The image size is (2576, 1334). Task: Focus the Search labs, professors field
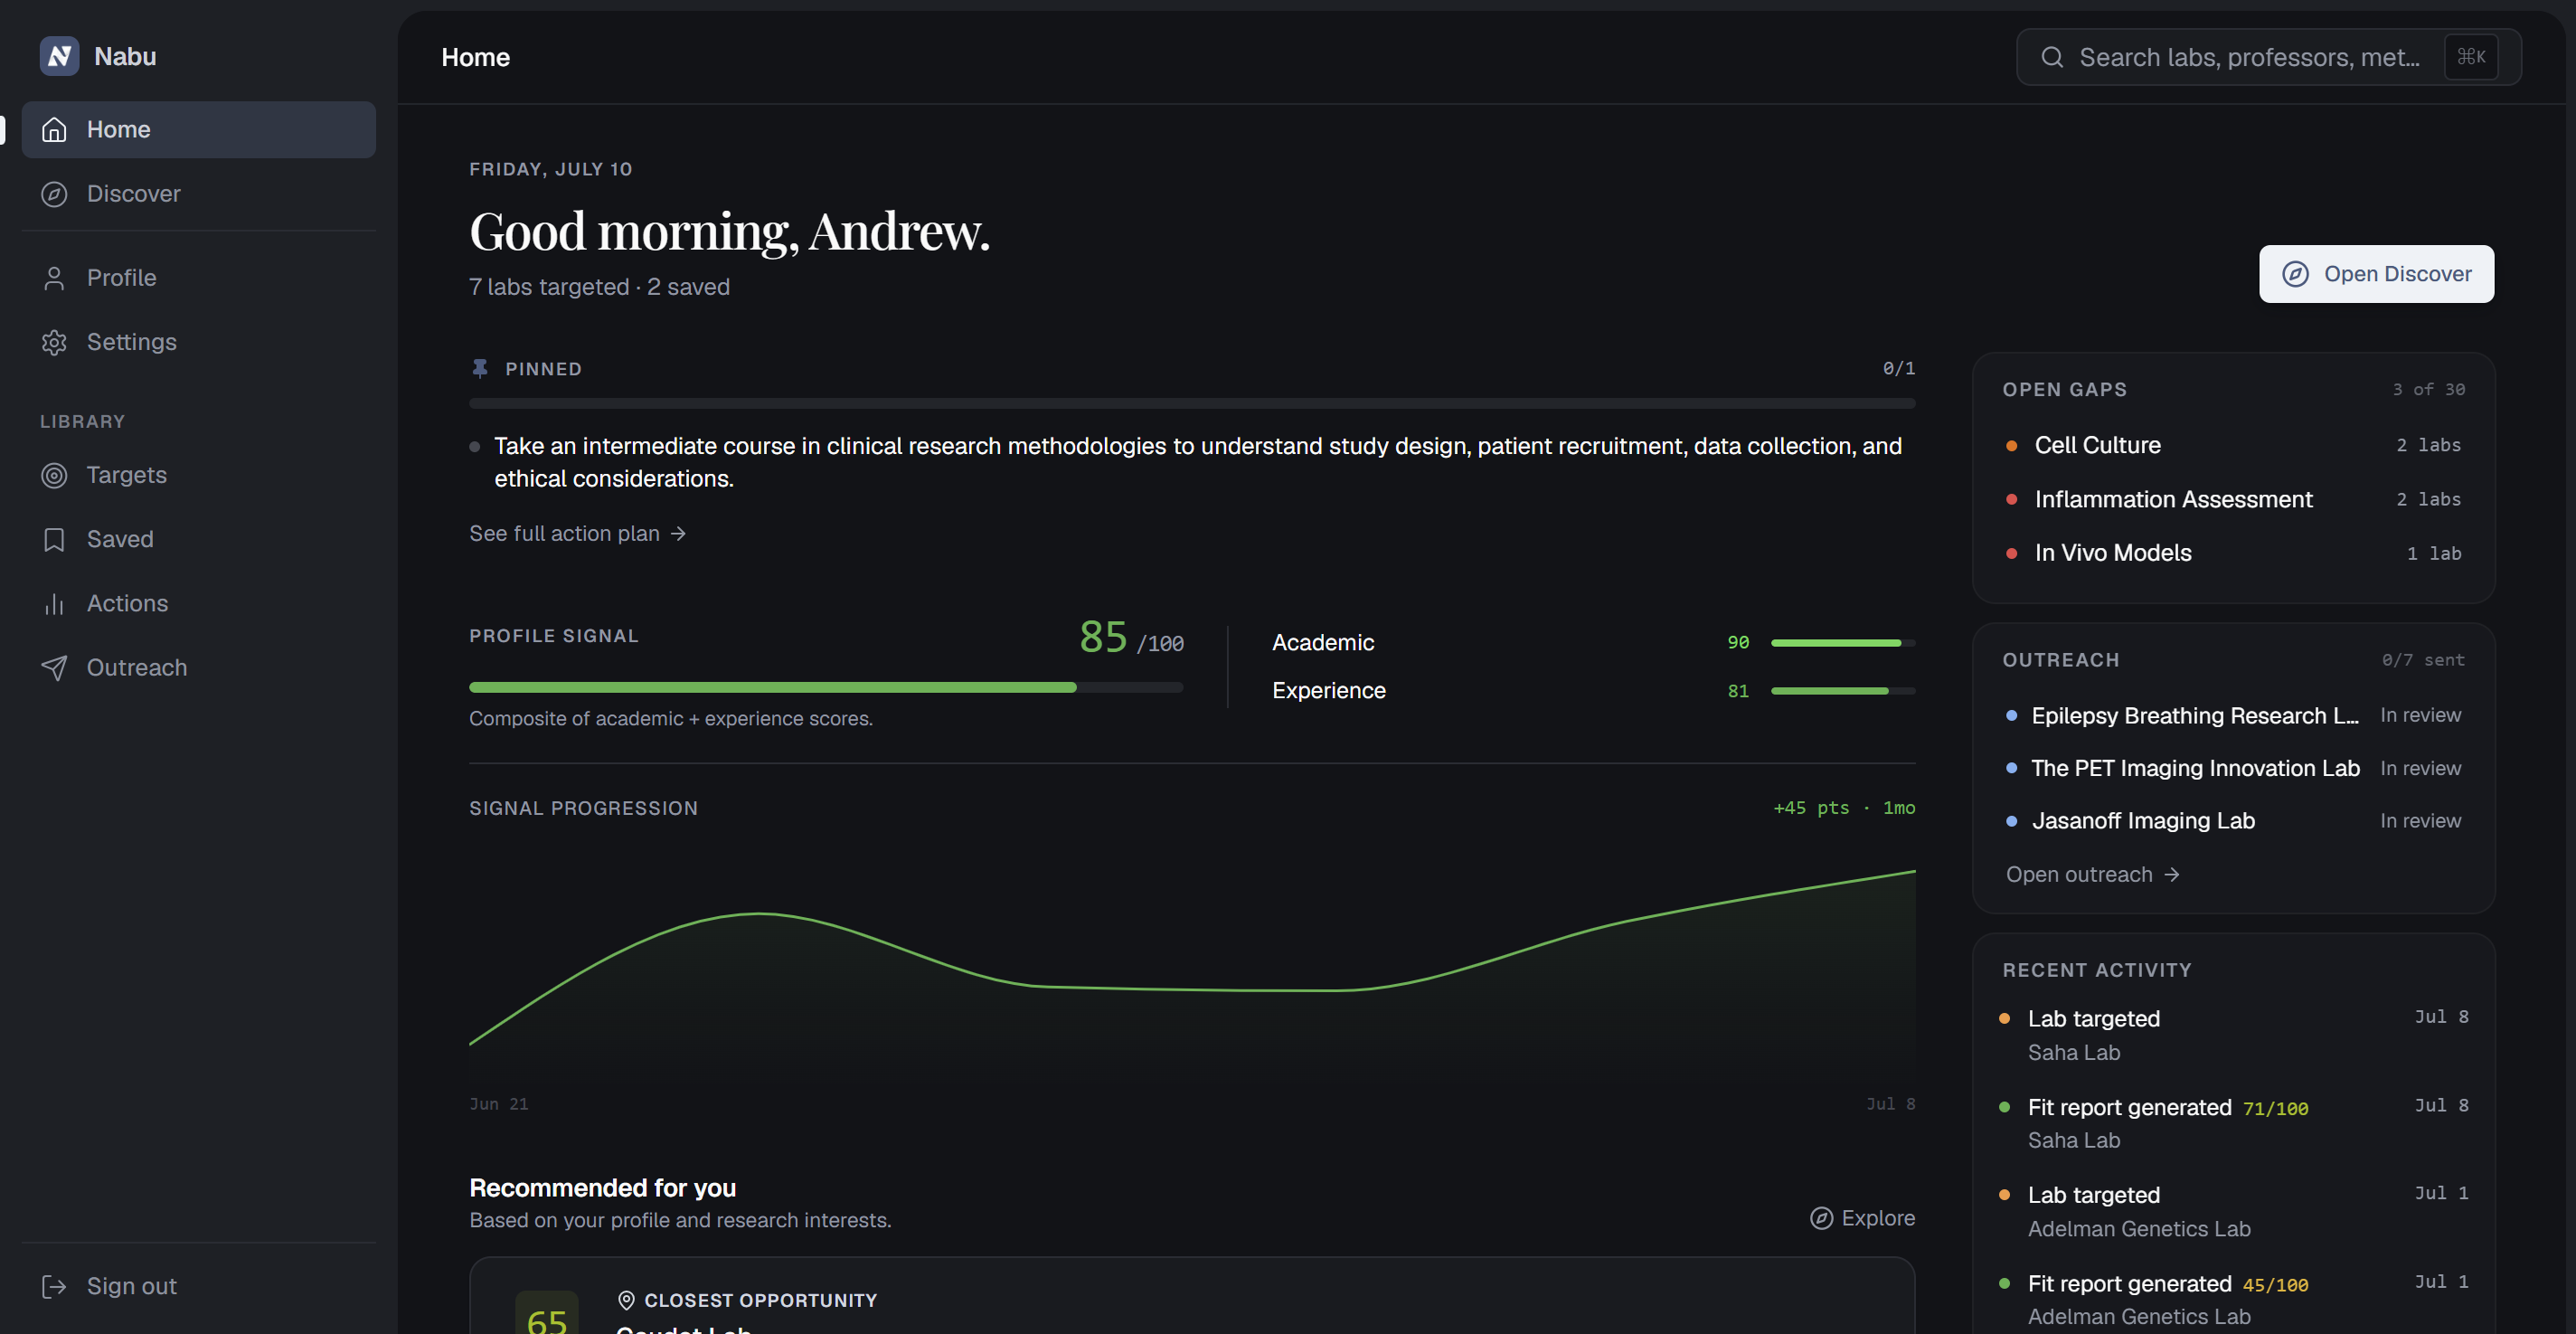pos(2268,57)
